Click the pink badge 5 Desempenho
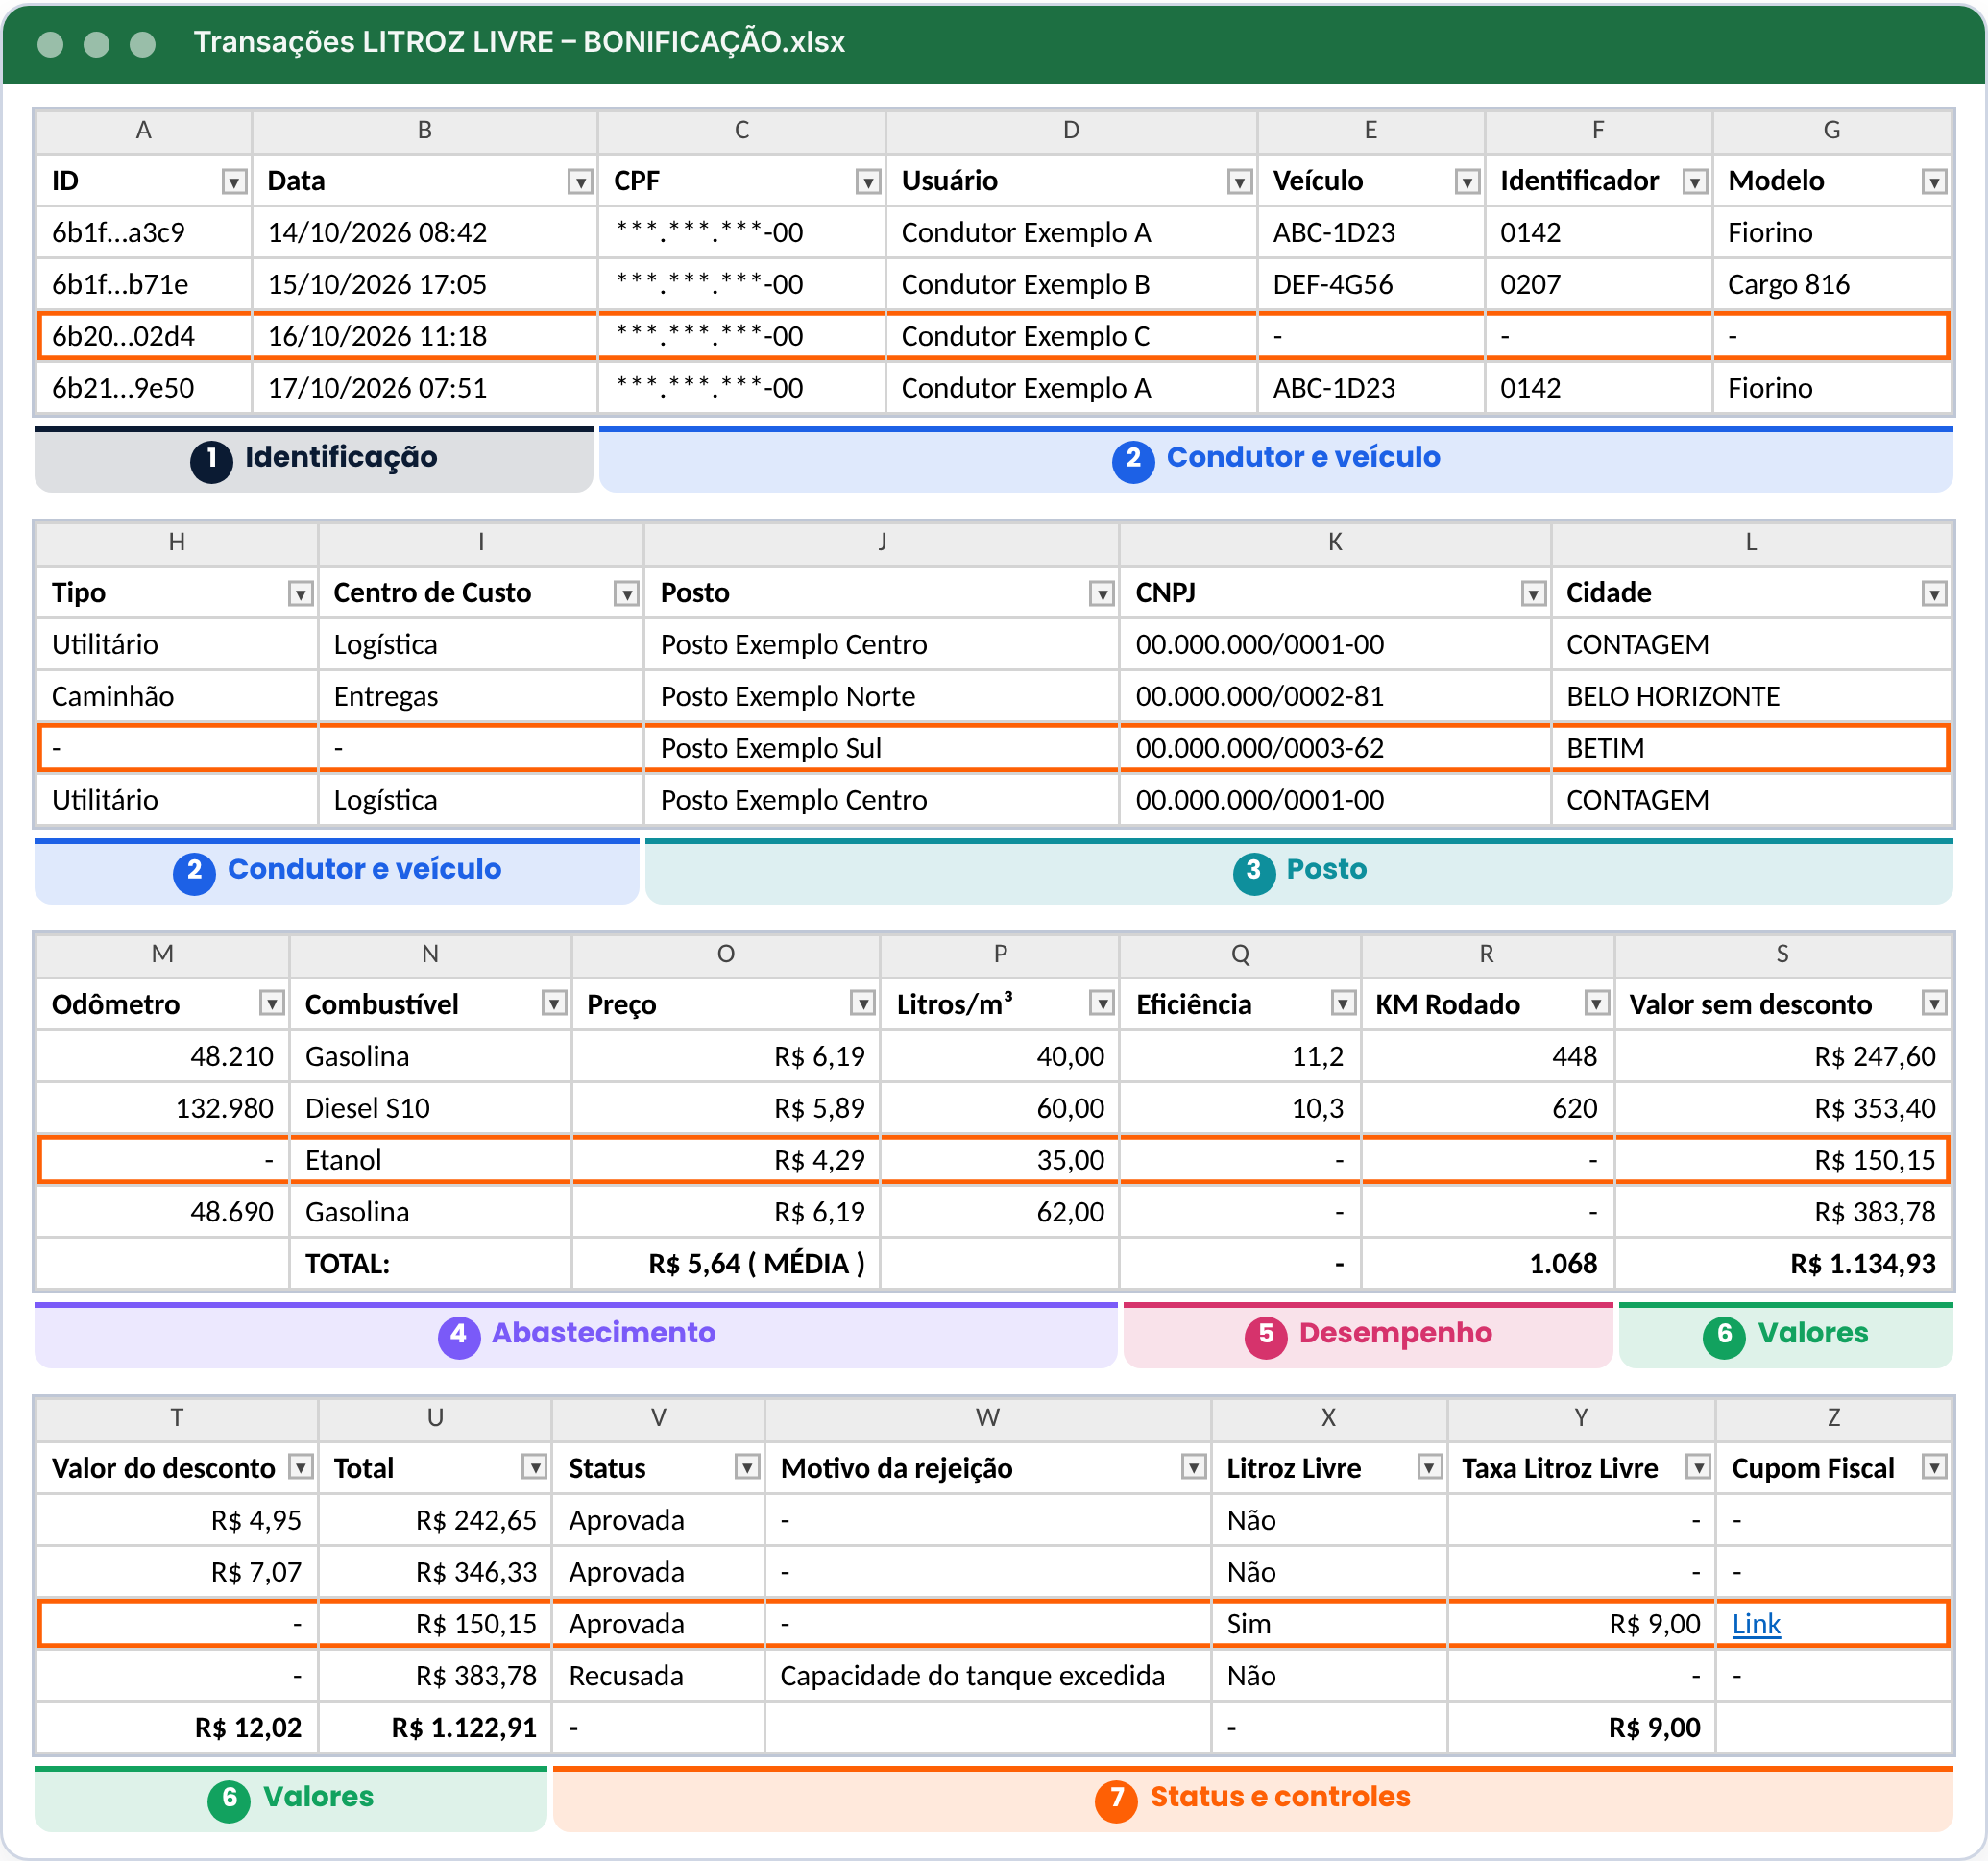This screenshot has width=1988, height=1861. [x=1266, y=1337]
